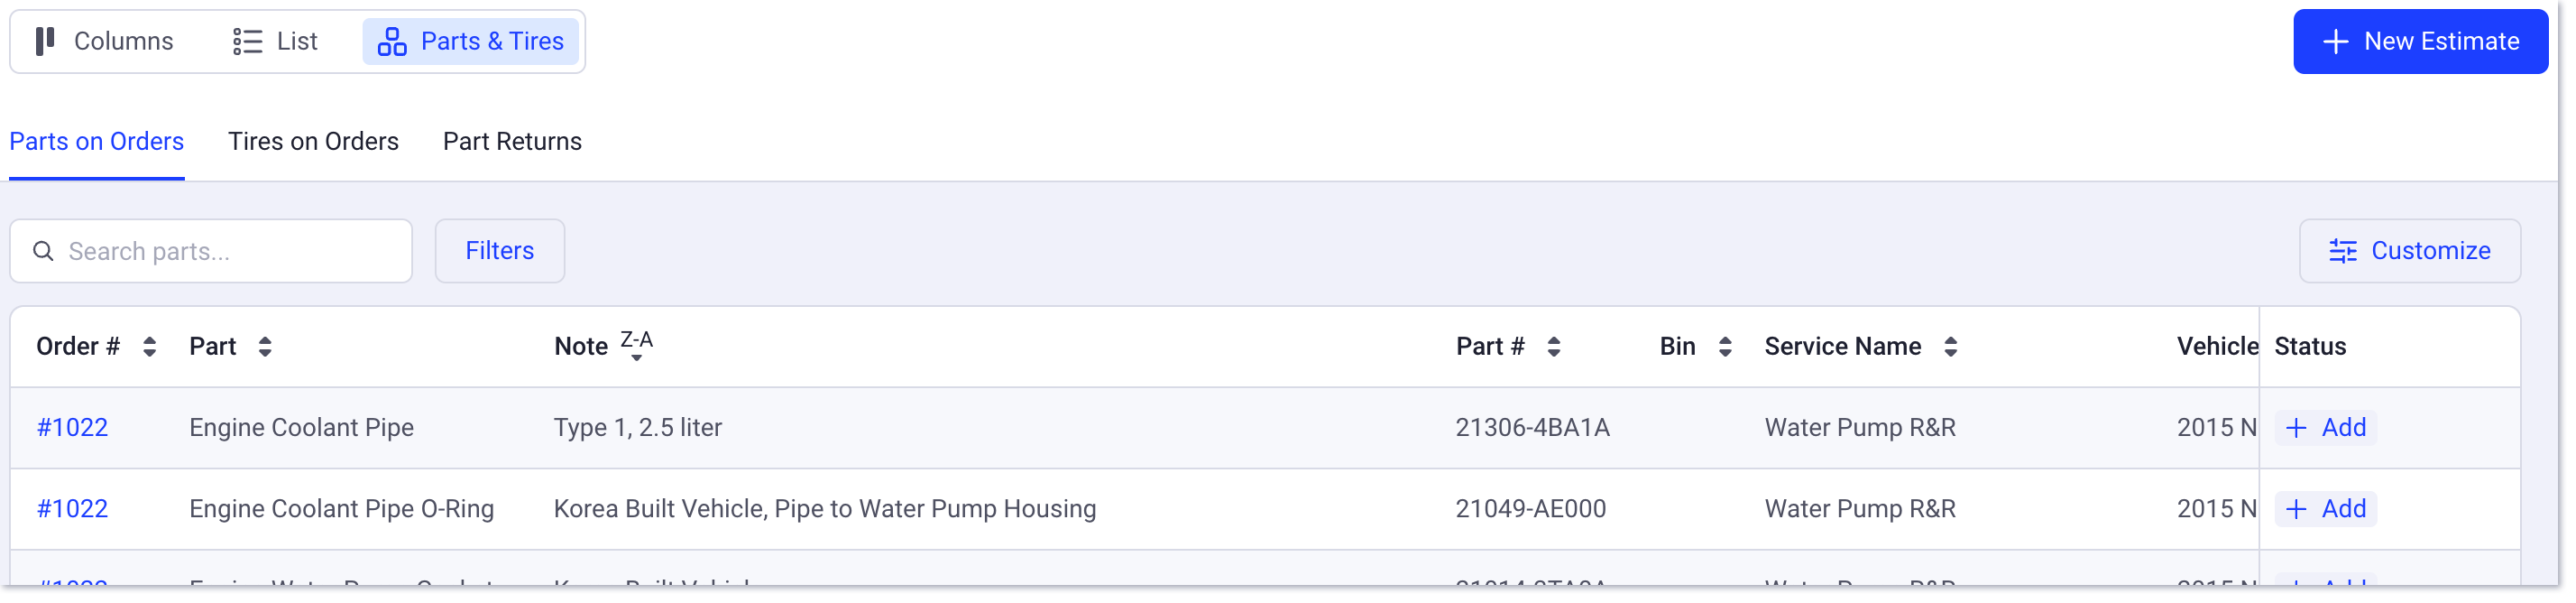Click the Filters button
Screen dimensions: 2576x603
pyautogui.click(x=499, y=251)
